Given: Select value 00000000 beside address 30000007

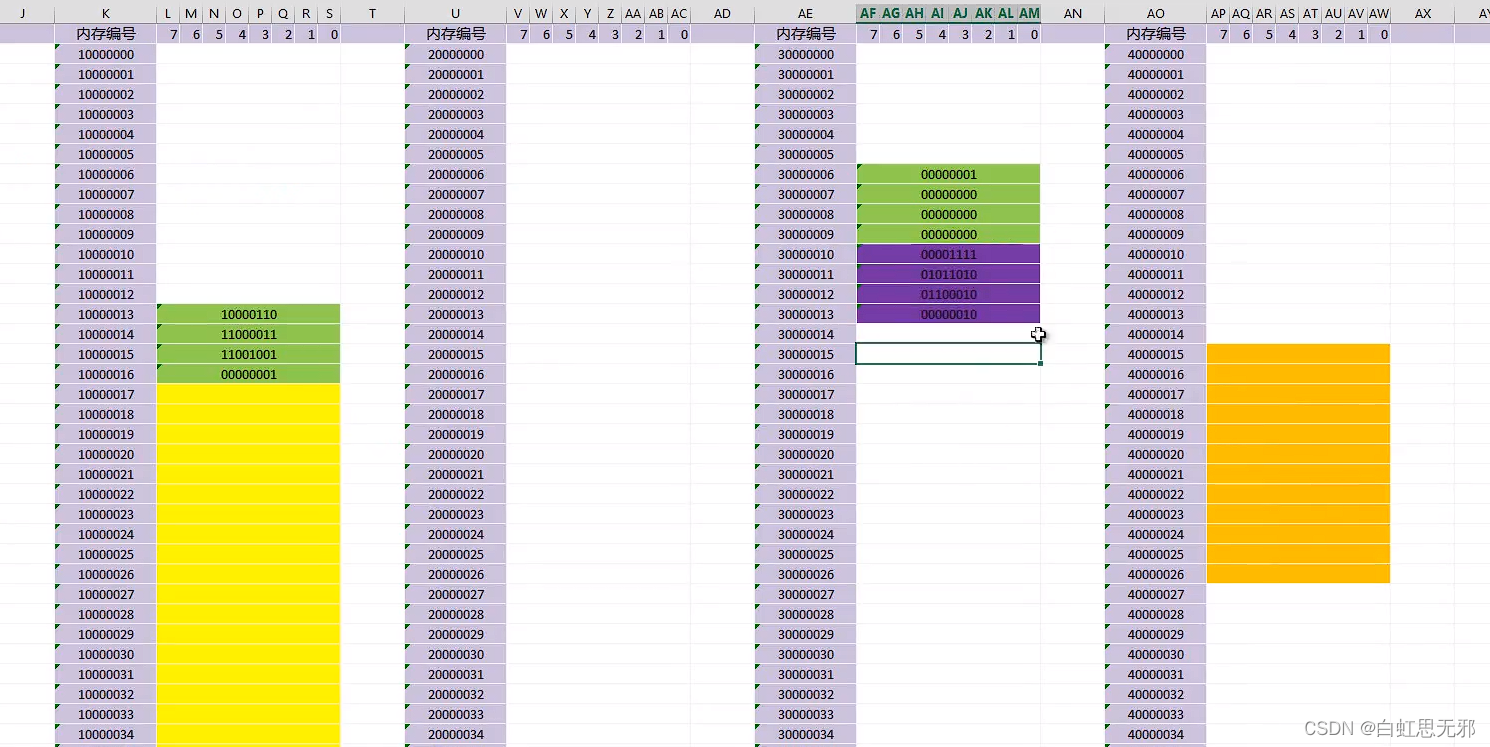Looking at the screenshot, I should [x=949, y=194].
